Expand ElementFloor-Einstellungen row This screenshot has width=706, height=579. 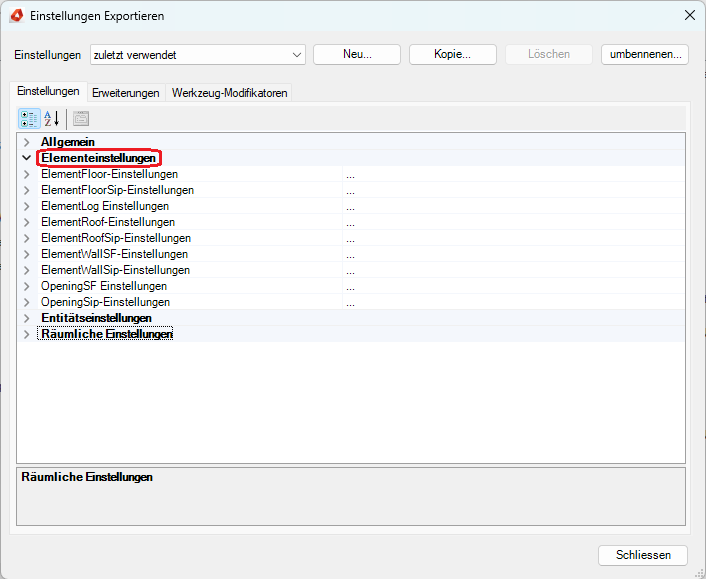(27, 174)
